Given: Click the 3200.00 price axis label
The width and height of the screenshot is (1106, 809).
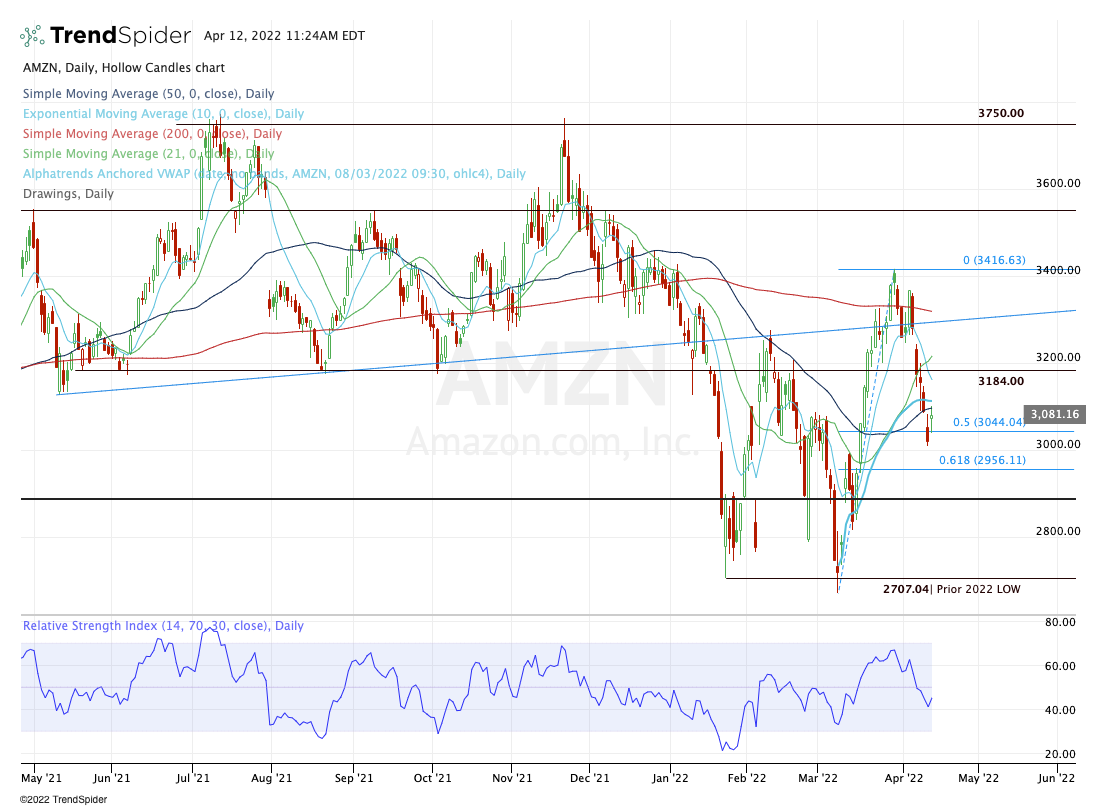Looking at the screenshot, I should 1057,357.
